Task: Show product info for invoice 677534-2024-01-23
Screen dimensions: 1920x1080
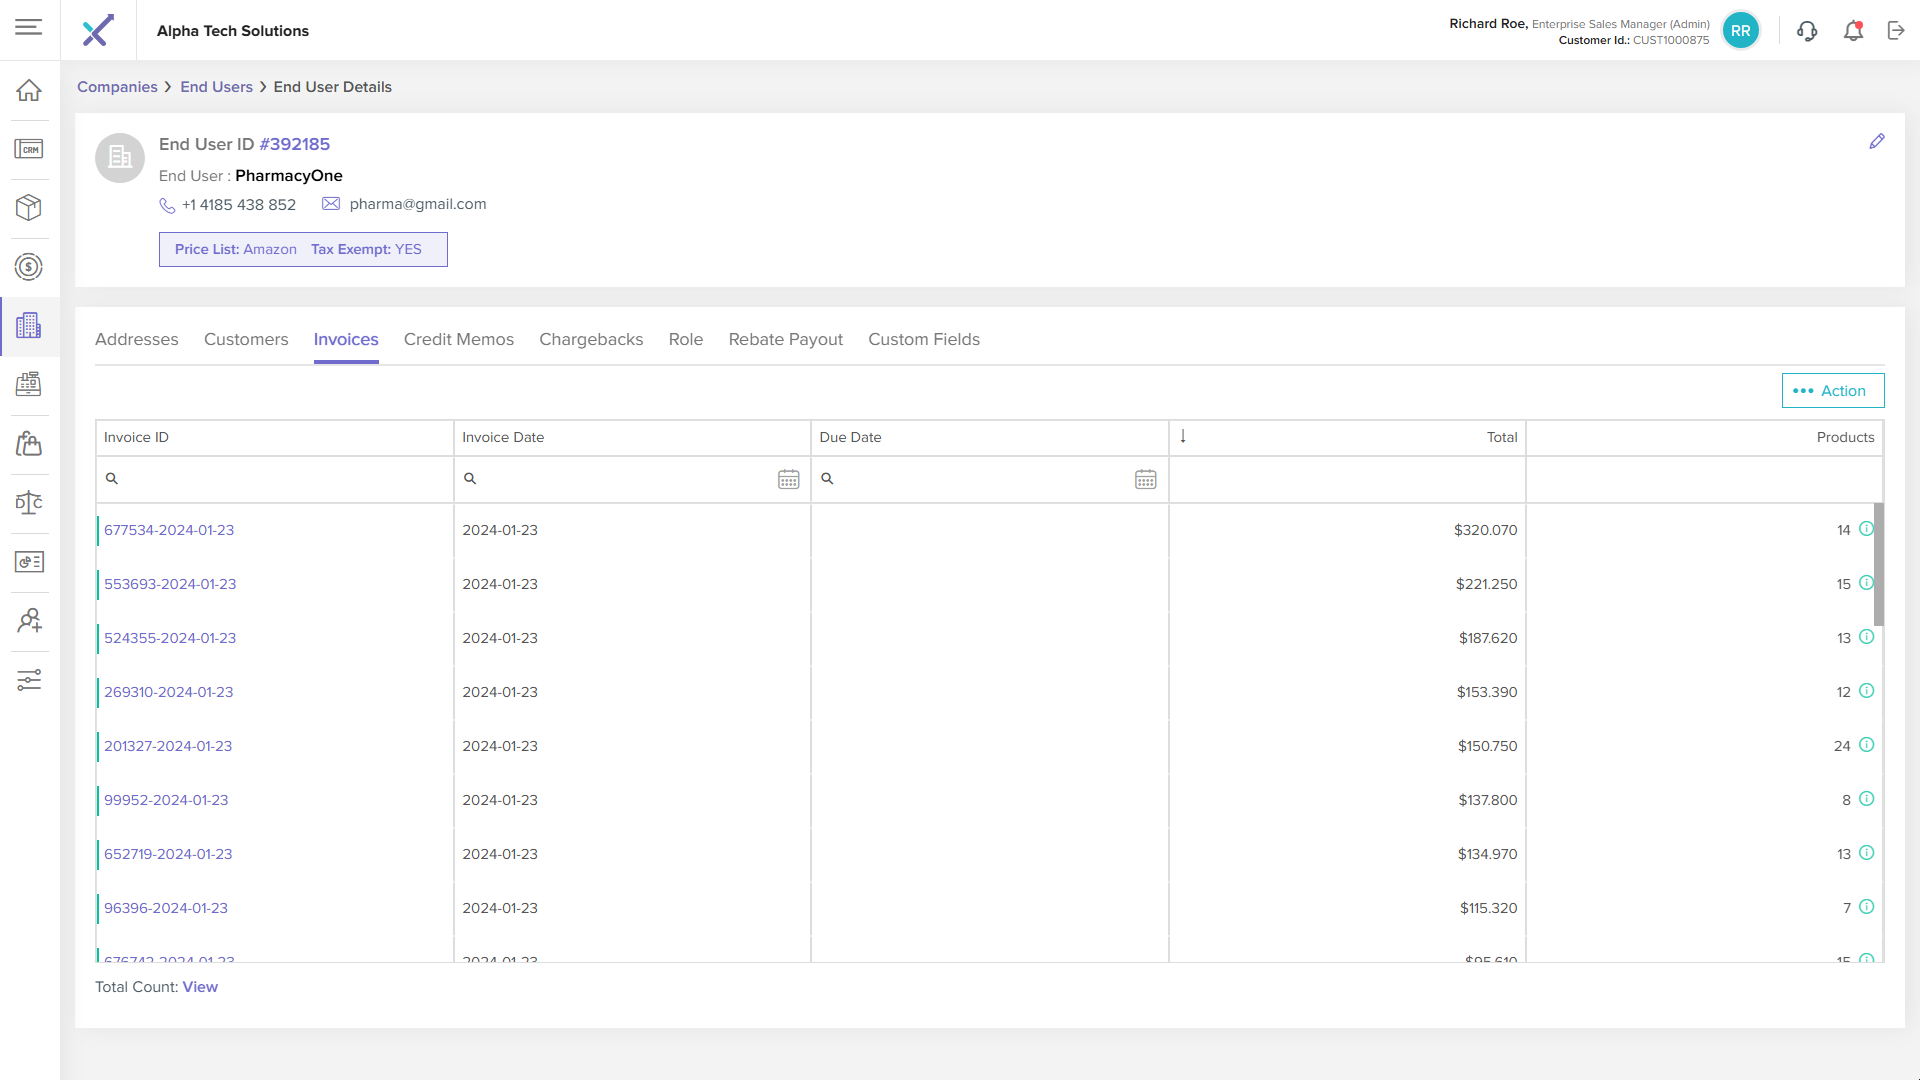Action: pos(1866,529)
